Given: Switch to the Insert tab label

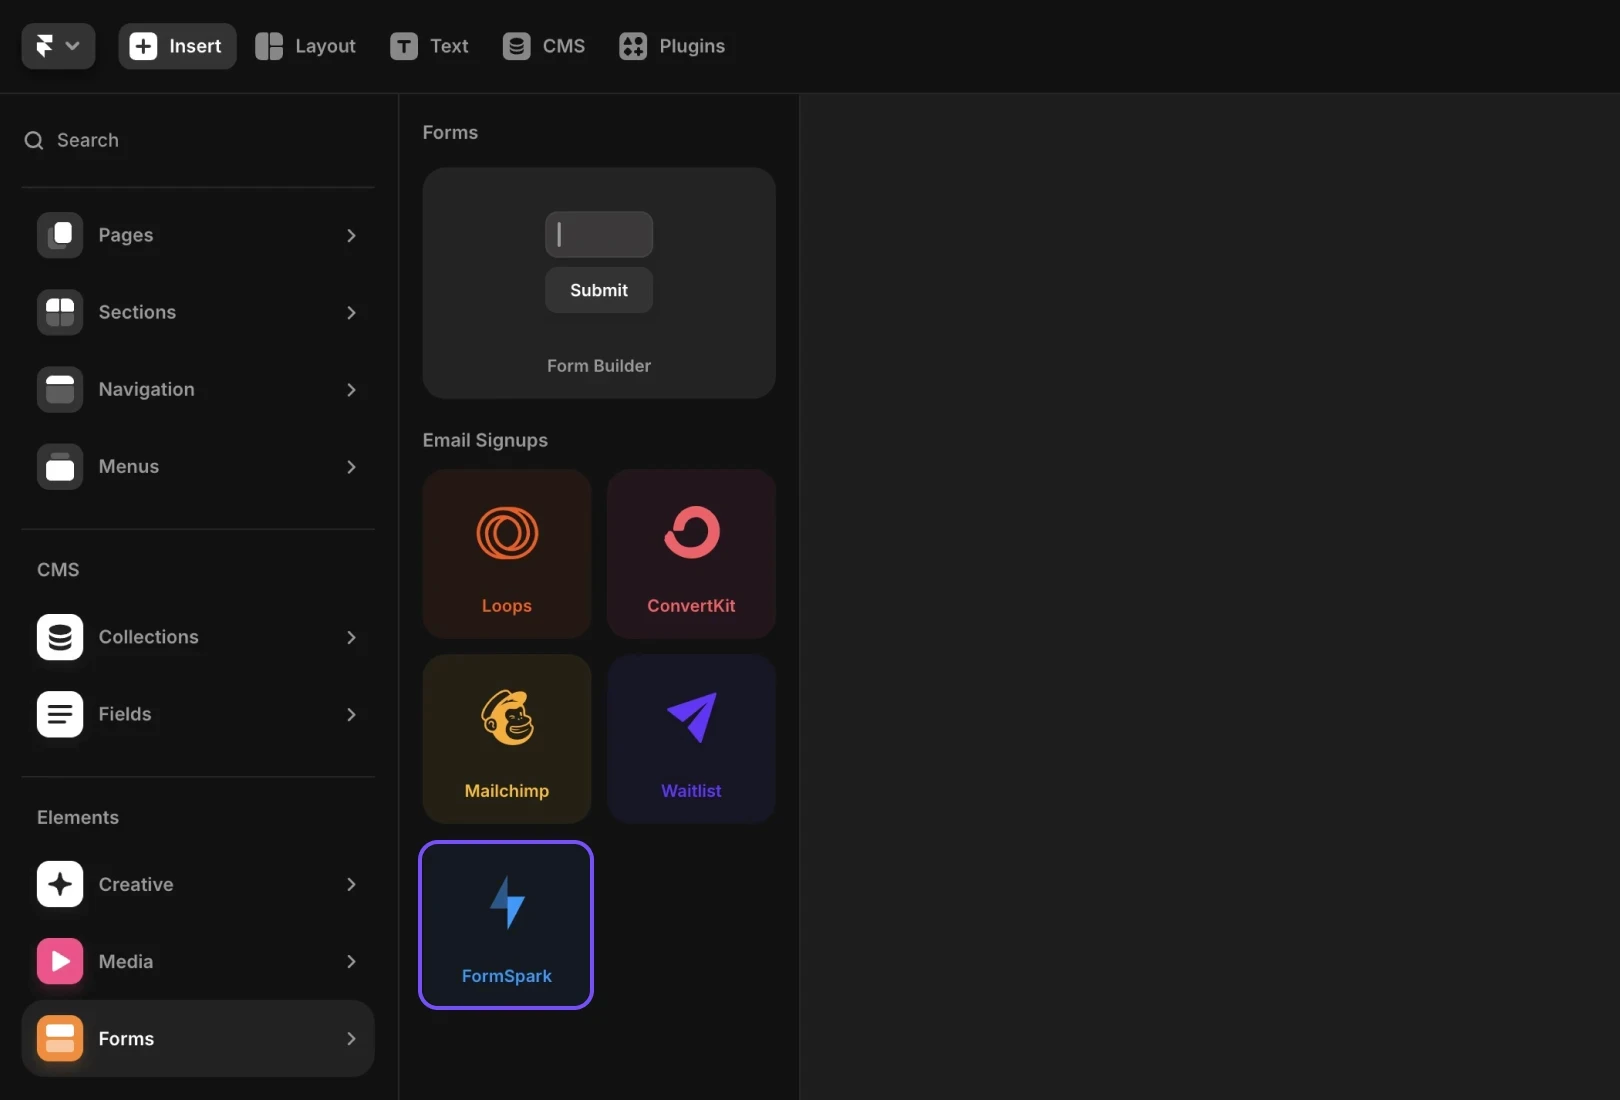Looking at the screenshot, I should [195, 46].
